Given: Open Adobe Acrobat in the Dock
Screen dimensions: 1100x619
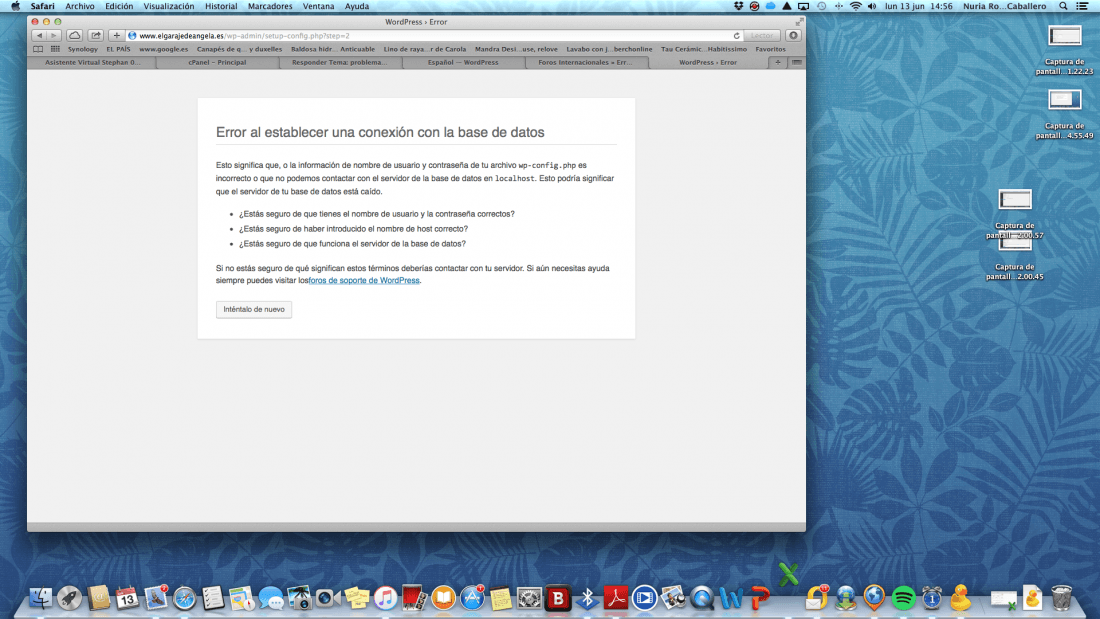Looking at the screenshot, I should click(615, 598).
